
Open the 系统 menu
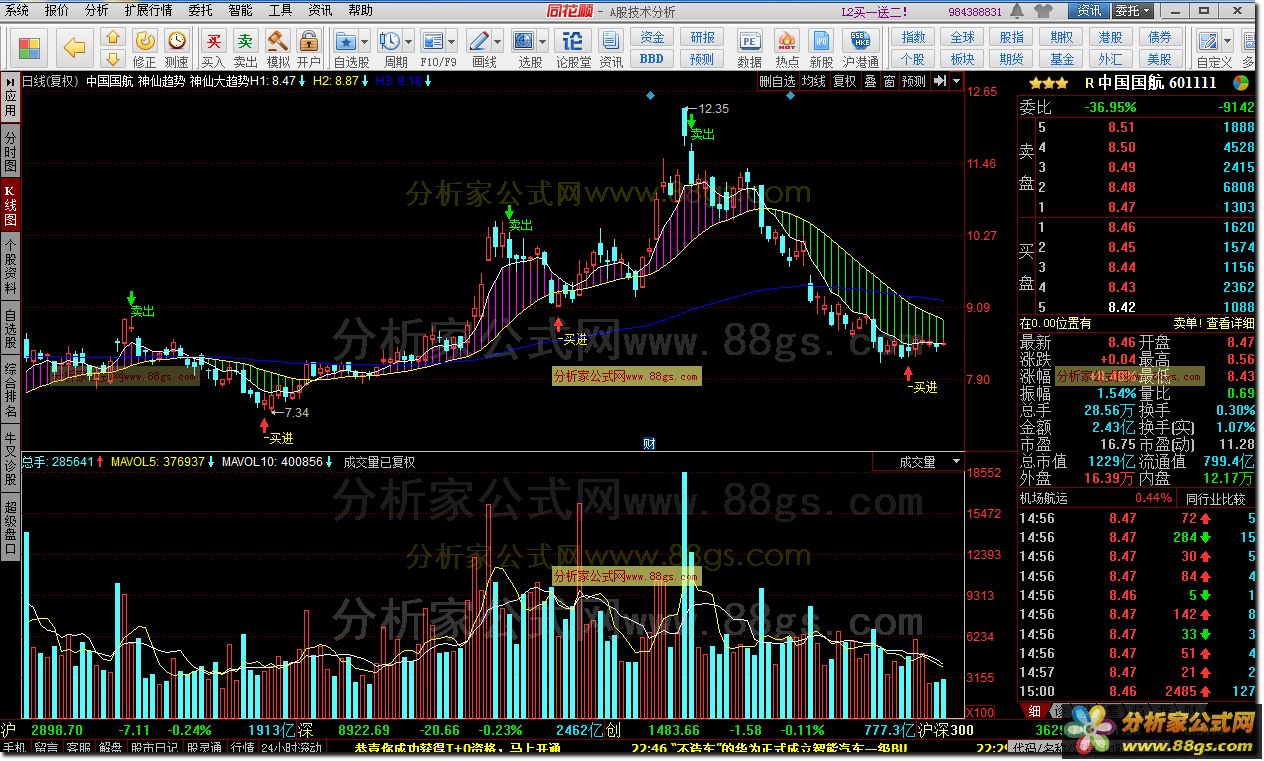coord(17,10)
